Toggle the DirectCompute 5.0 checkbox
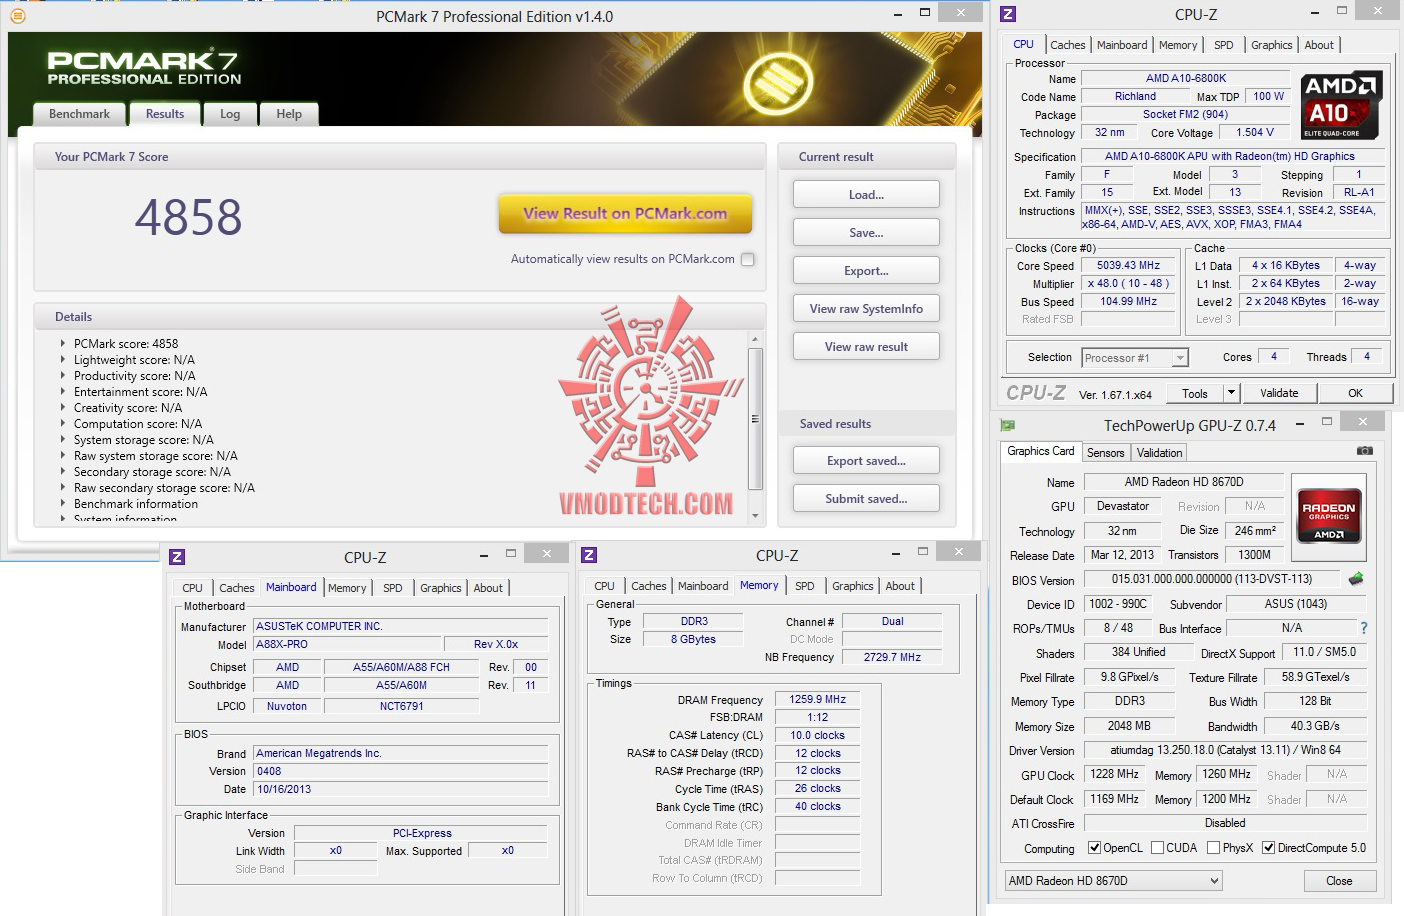The width and height of the screenshot is (1404, 916). (x=1268, y=848)
